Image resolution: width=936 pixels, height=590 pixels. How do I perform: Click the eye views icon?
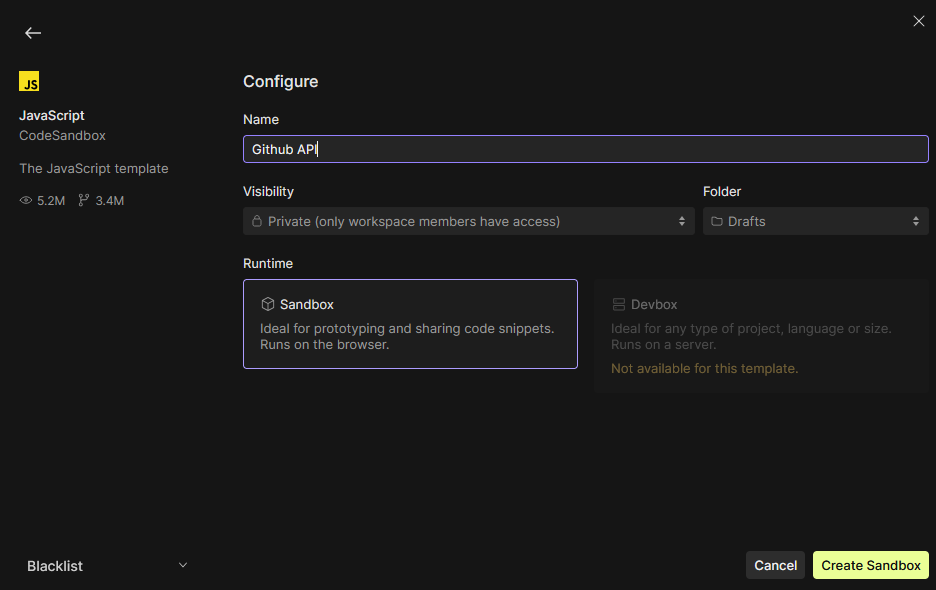[x=26, y=201]
